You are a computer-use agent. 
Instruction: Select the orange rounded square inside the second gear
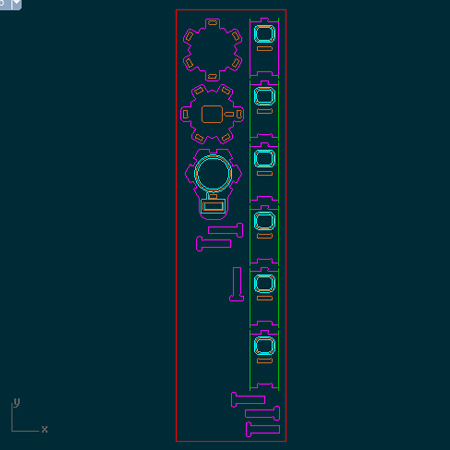click(x=212, y=114)
